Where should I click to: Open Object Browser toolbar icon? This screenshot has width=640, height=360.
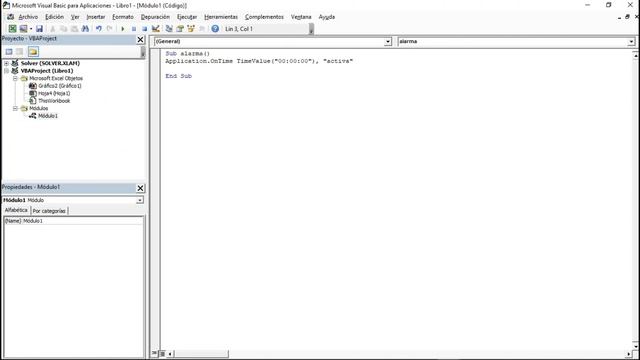(191, 29)
